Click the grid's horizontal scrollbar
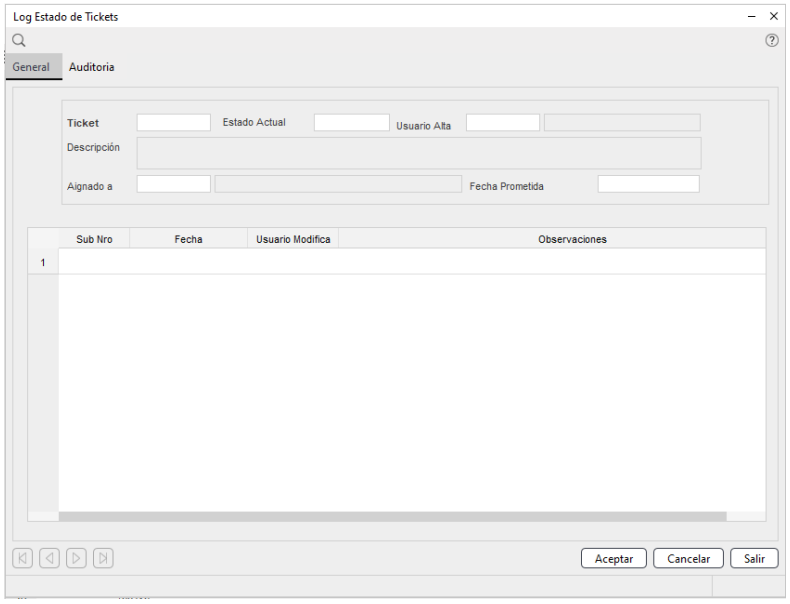This screenshot has height=604, width=790. (x=392, y=516)
